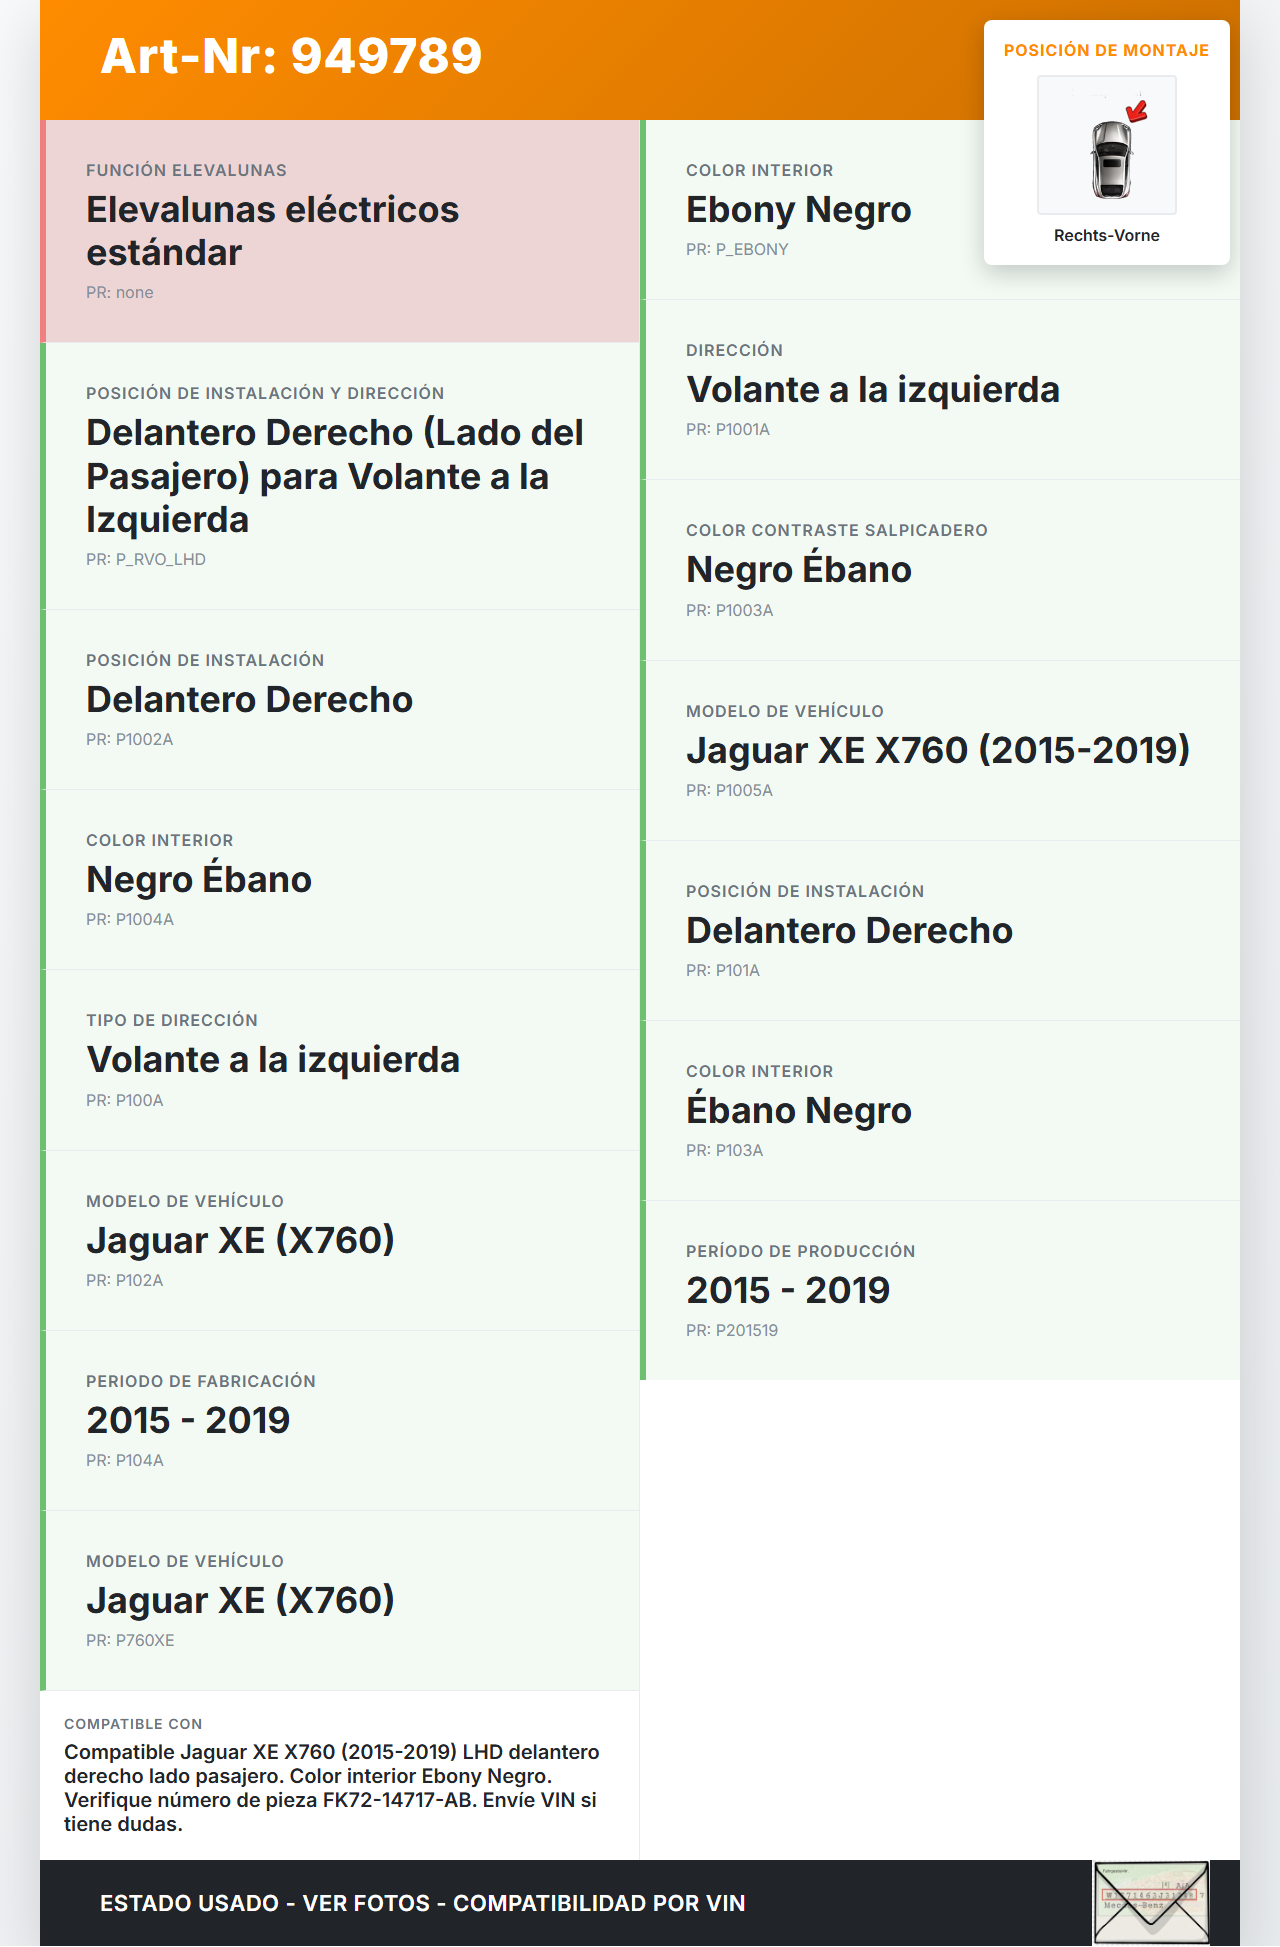This screenshot has width=1280, height=1947.
Task: Click the Rechts-Vorne caption
Action: tap(1106, 235)
